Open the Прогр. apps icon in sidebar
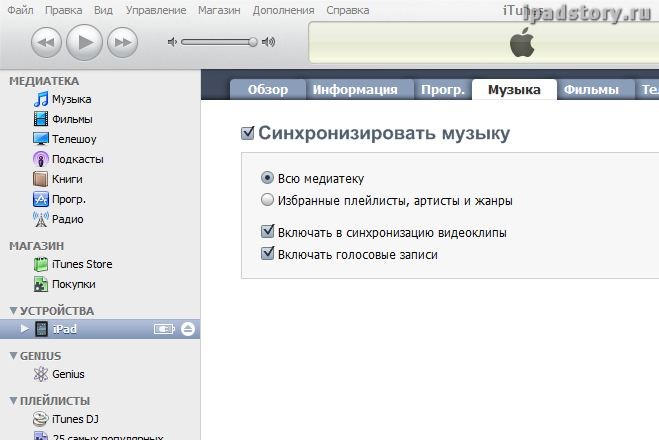659x440 pixels. tap(41, 199)
